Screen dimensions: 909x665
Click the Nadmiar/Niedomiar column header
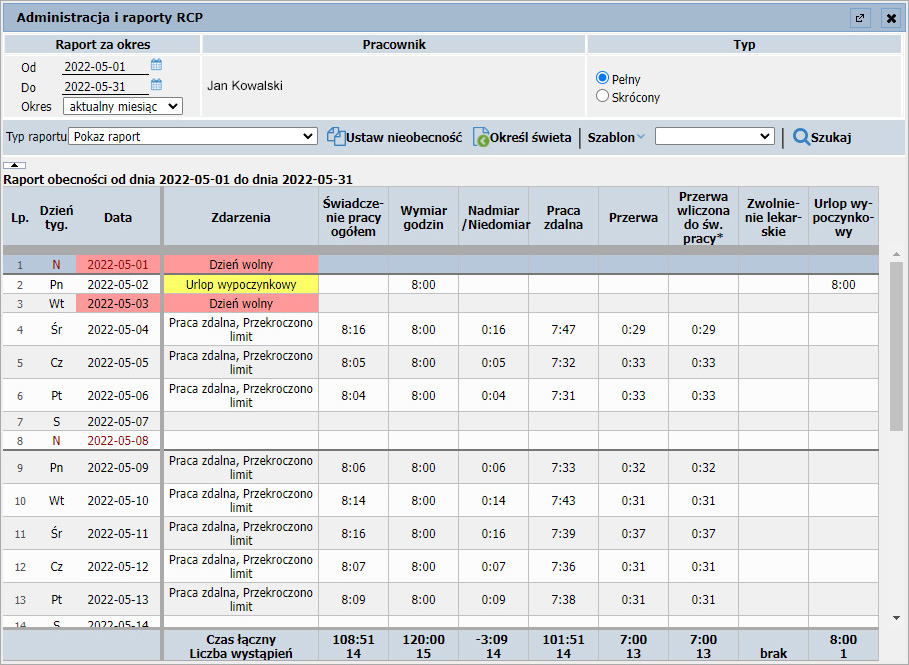[x=493, y=217]
